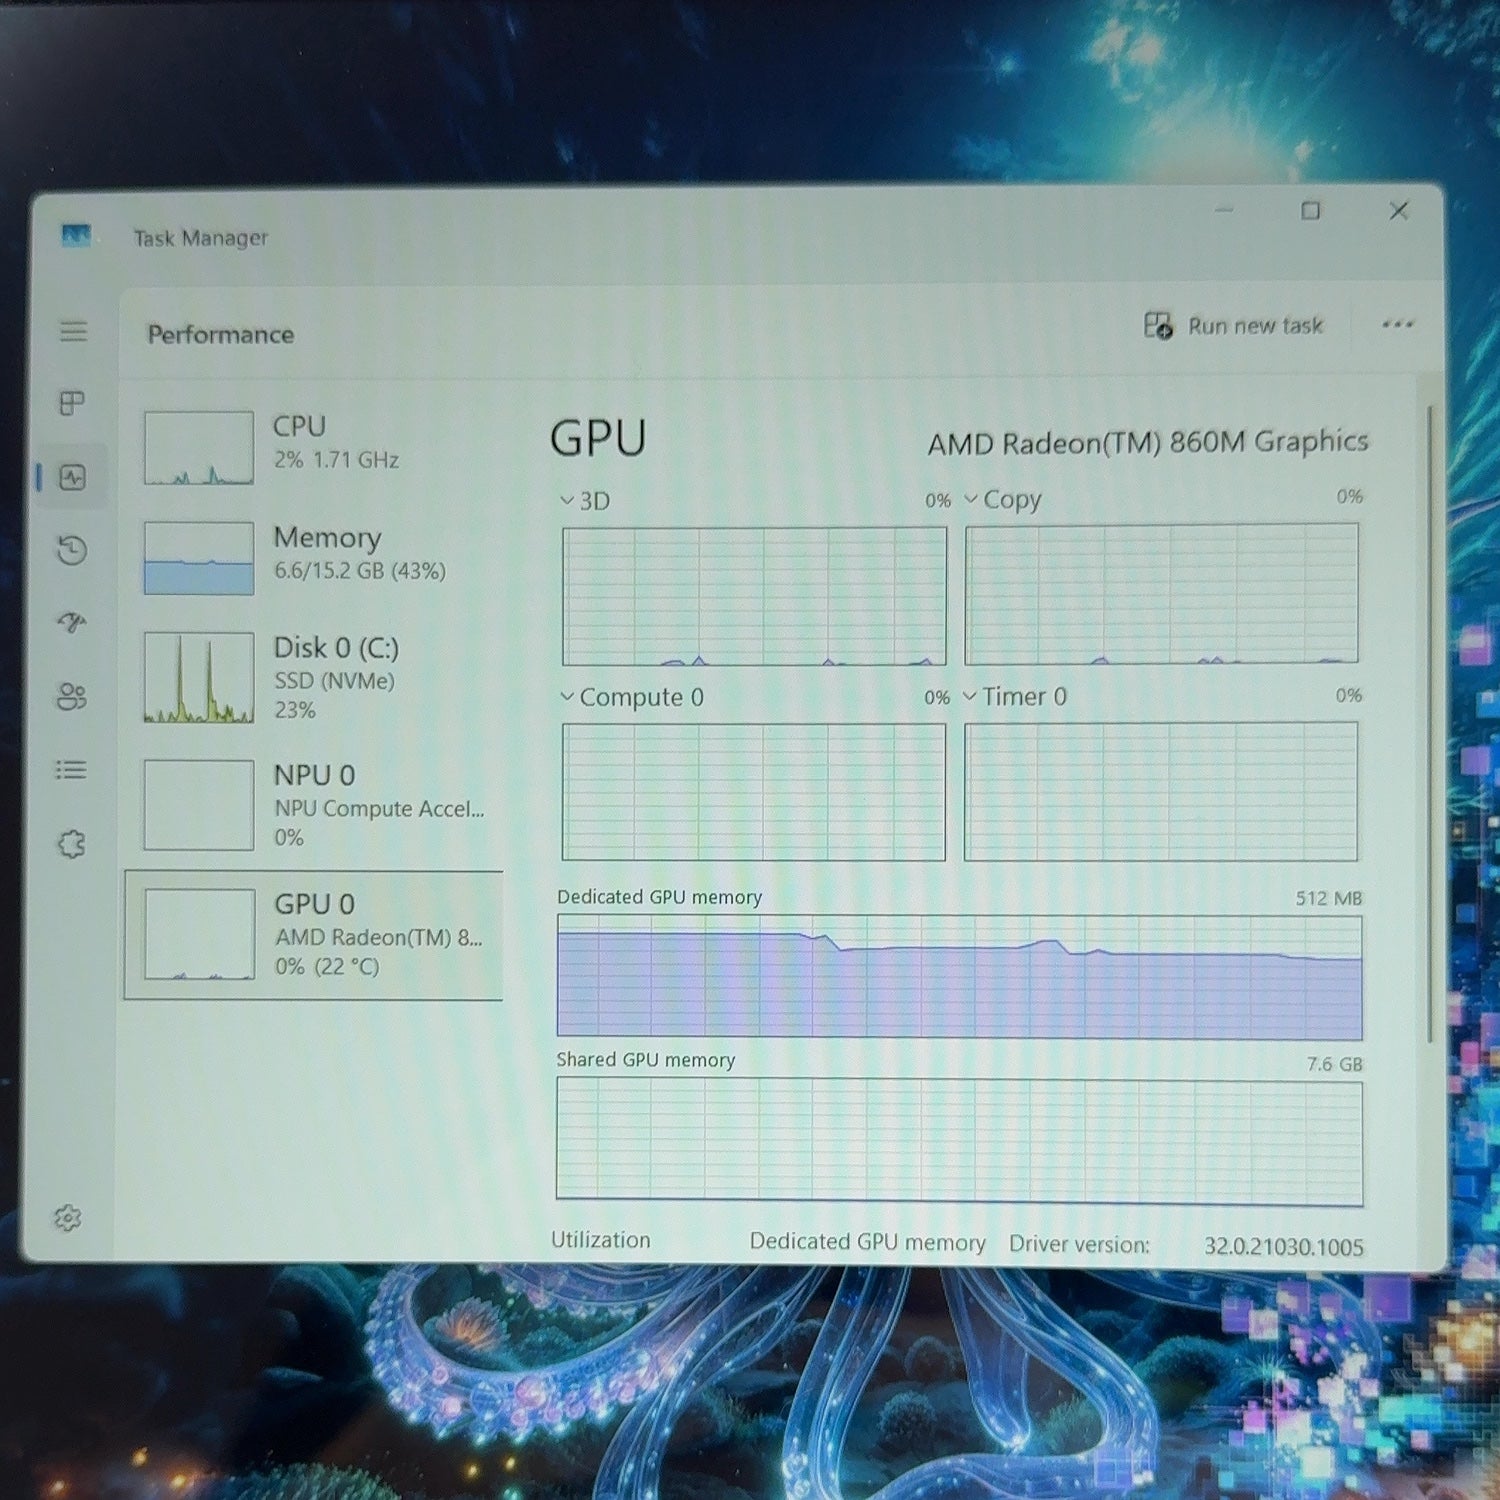Click the Dedicated GPU memory usage graph
Viewport: 1500px width, 1500px height.
point(959,977)
